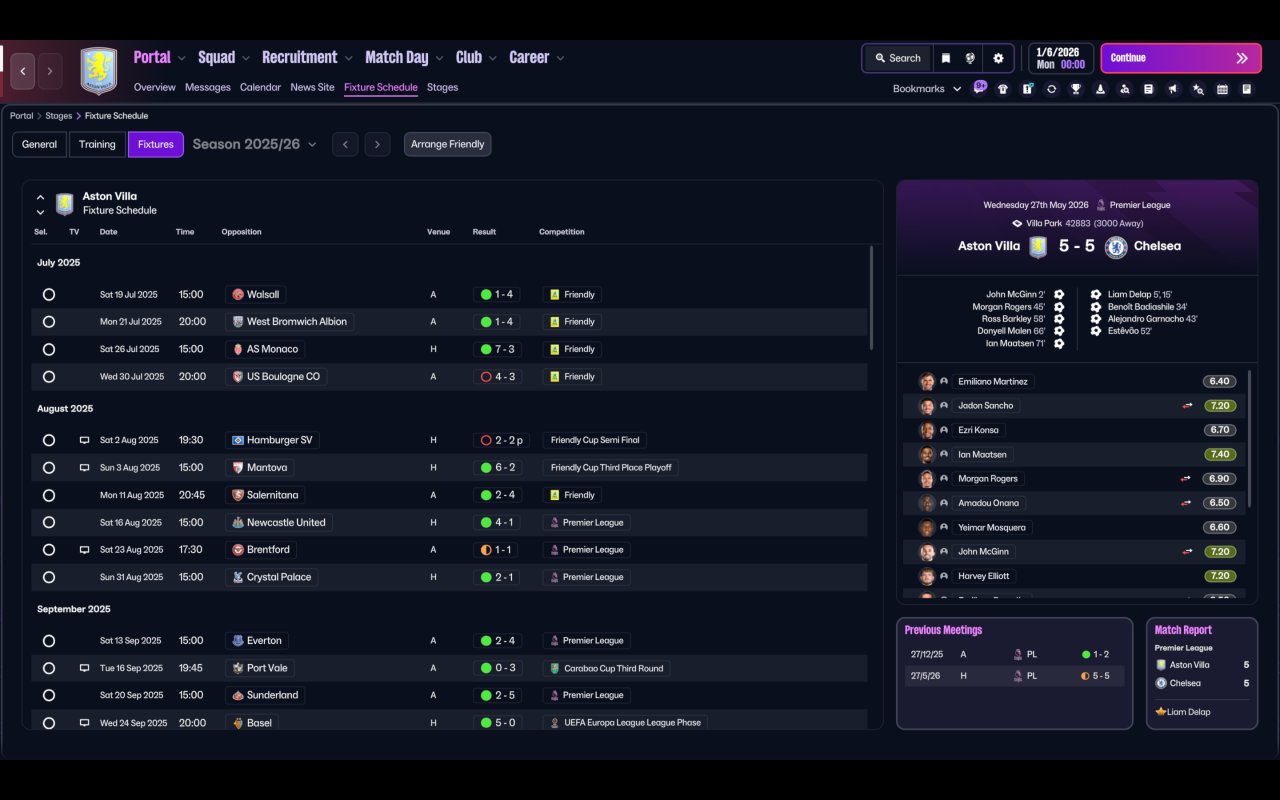Click the Chelsea crest in match summary
This screenshot has width=1280, height=800.
[x=1116, y=246]
